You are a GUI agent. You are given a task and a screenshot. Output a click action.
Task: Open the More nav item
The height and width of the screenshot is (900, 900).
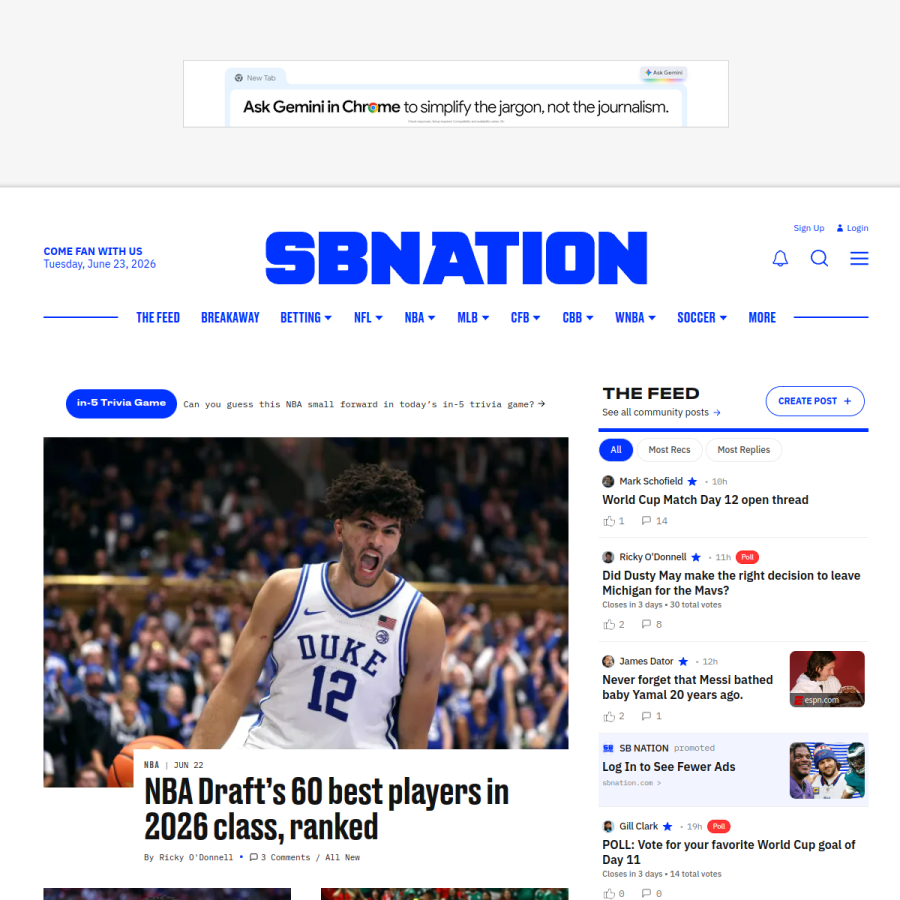(762, 317)
